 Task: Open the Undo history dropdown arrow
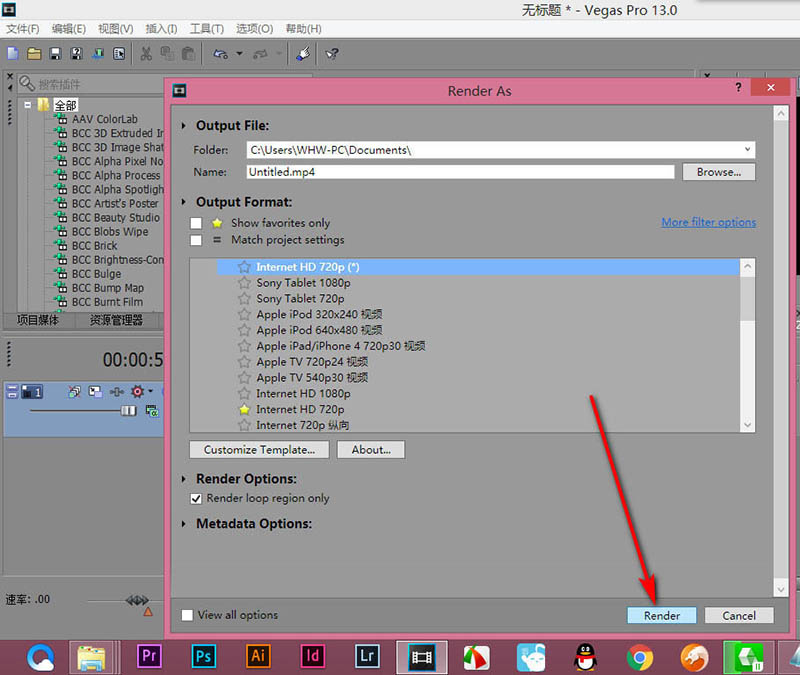239,54
